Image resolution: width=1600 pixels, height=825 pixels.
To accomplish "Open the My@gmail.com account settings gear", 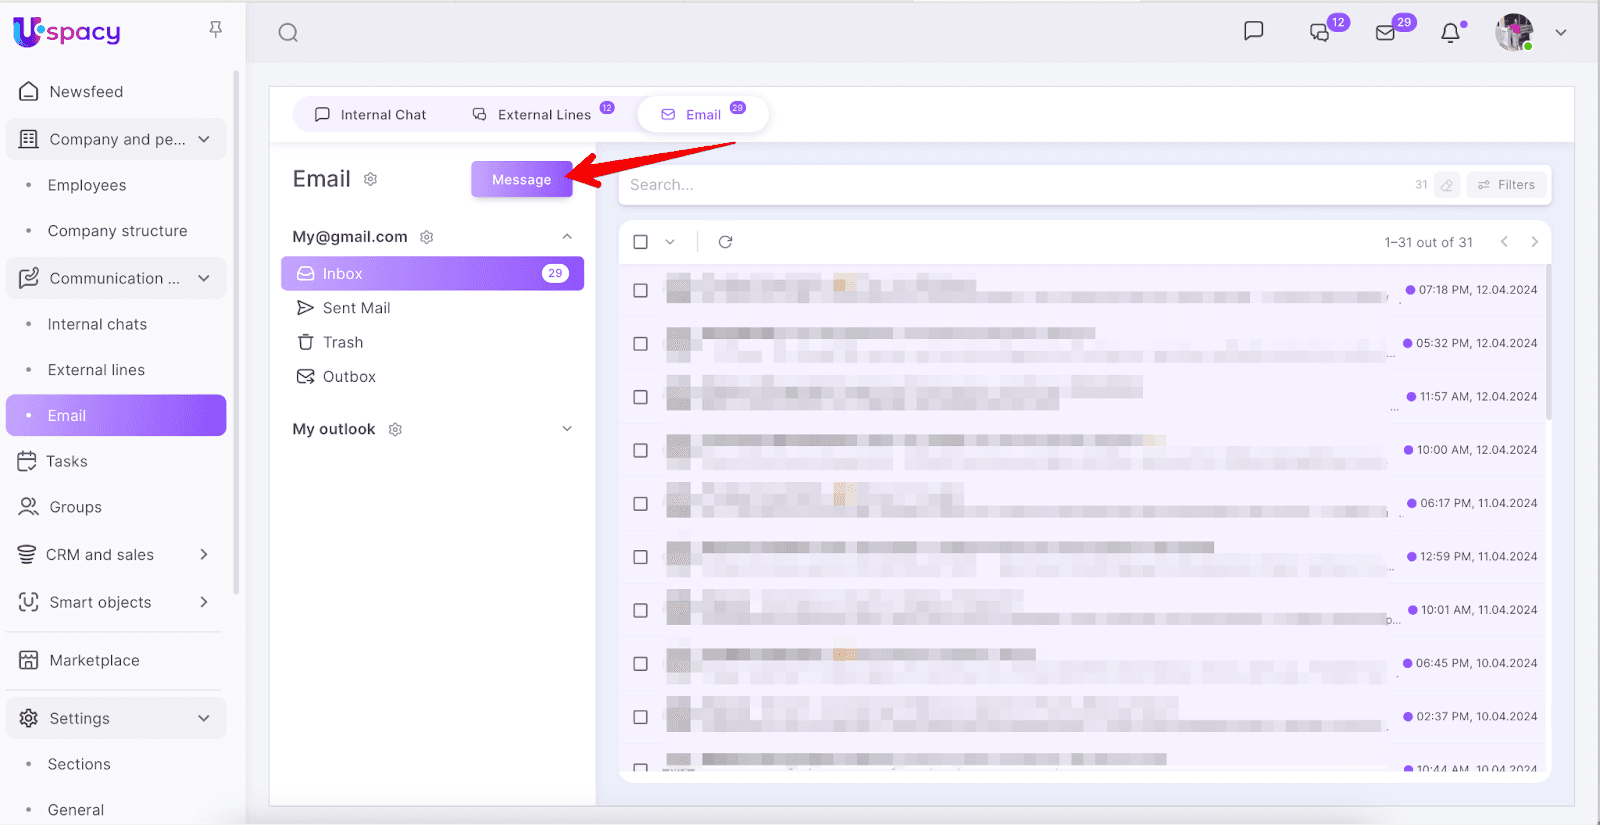I will [x=427, y=237].
